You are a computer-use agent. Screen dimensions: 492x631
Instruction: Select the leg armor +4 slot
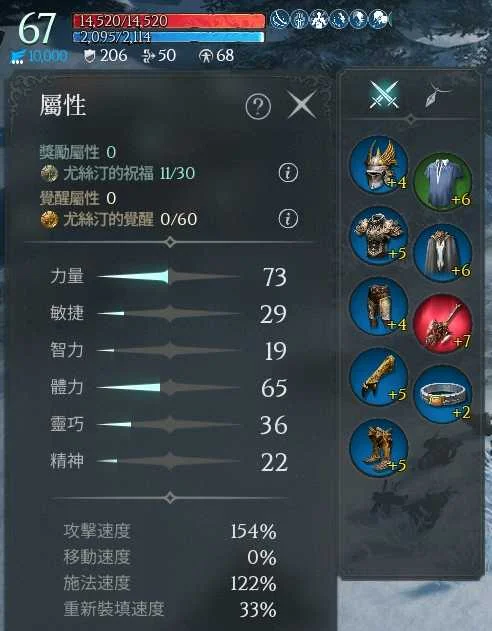[x=379, y=307]
